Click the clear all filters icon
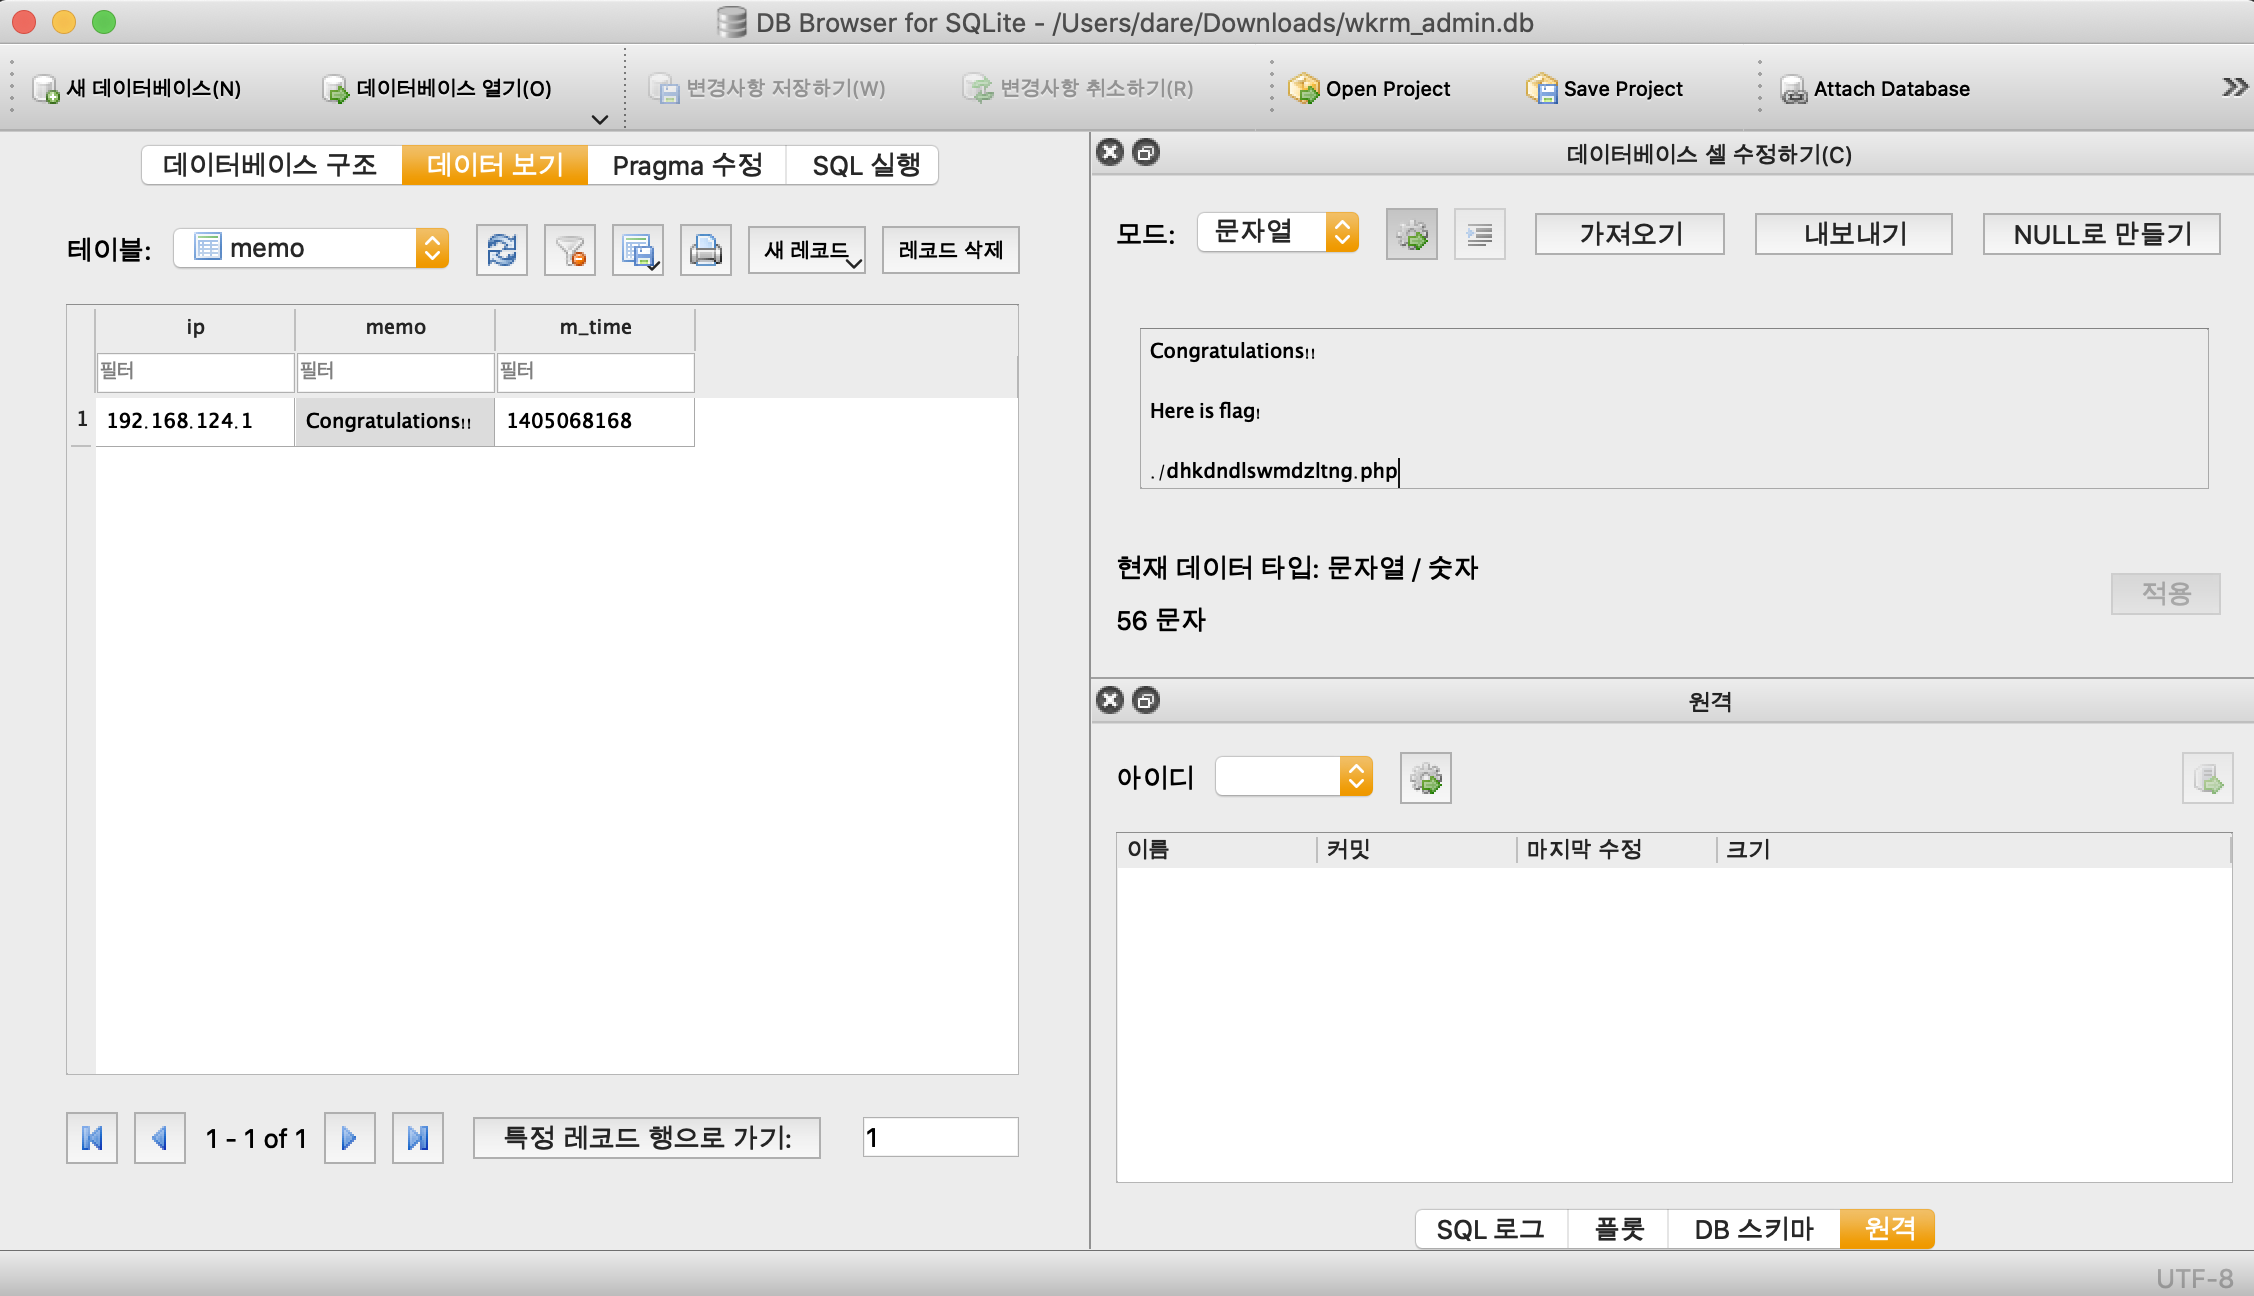The height and width of the screenshot is (1296, 2254). click(x=570, y=250)
